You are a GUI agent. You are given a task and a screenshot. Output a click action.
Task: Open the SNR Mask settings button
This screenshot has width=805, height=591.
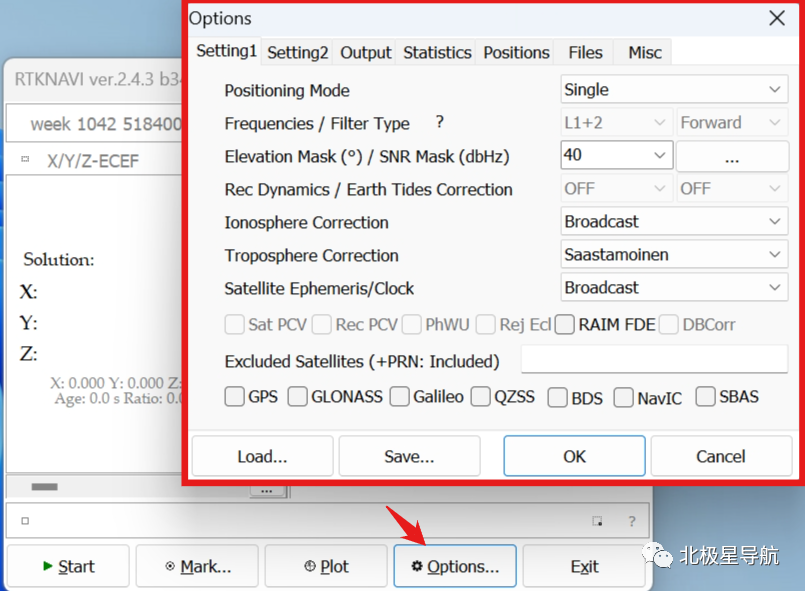(732, 156)
